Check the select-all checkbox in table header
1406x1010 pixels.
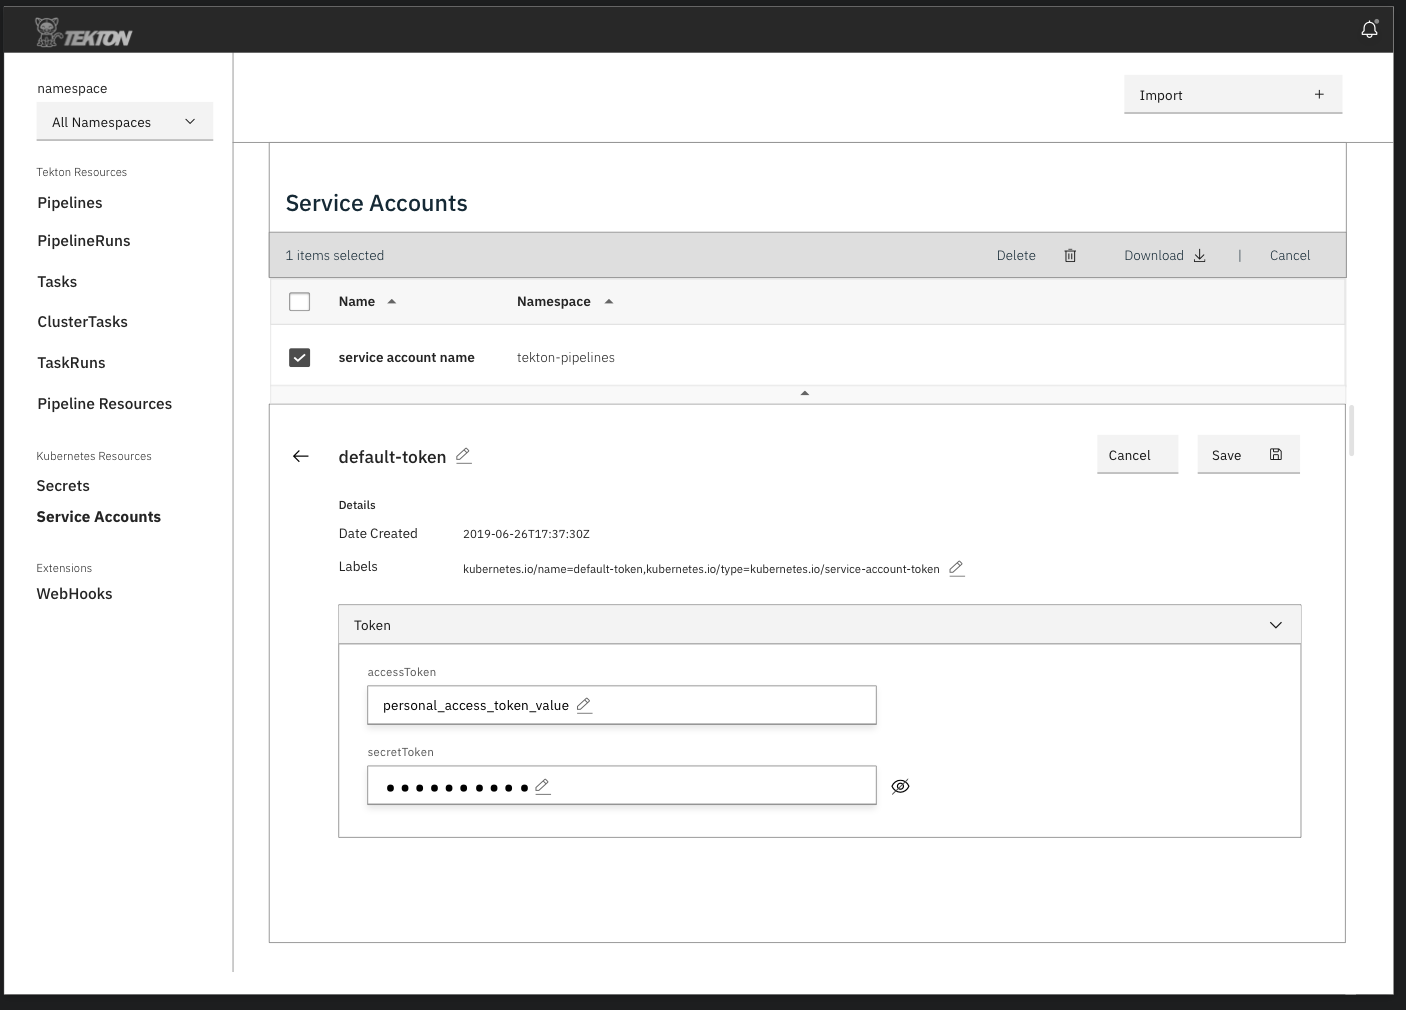[x=299, y=301]
